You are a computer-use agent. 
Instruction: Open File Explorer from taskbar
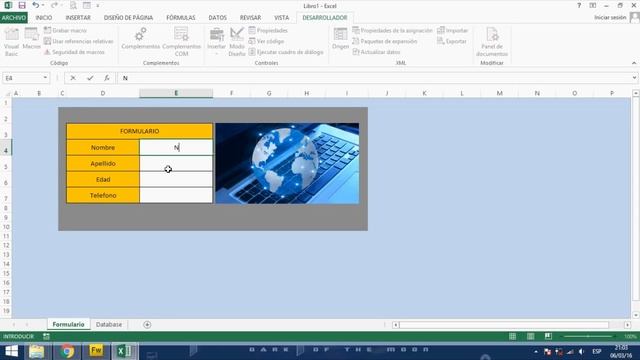tap(37, 351)
